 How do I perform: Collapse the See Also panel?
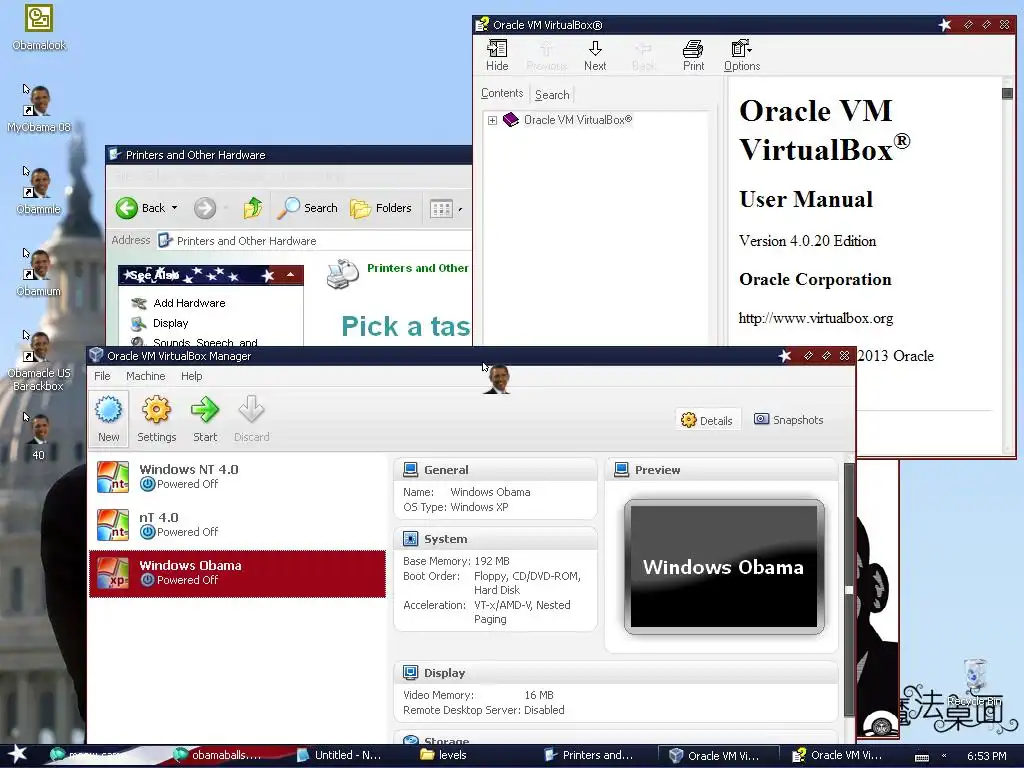(x=290, y=275)
